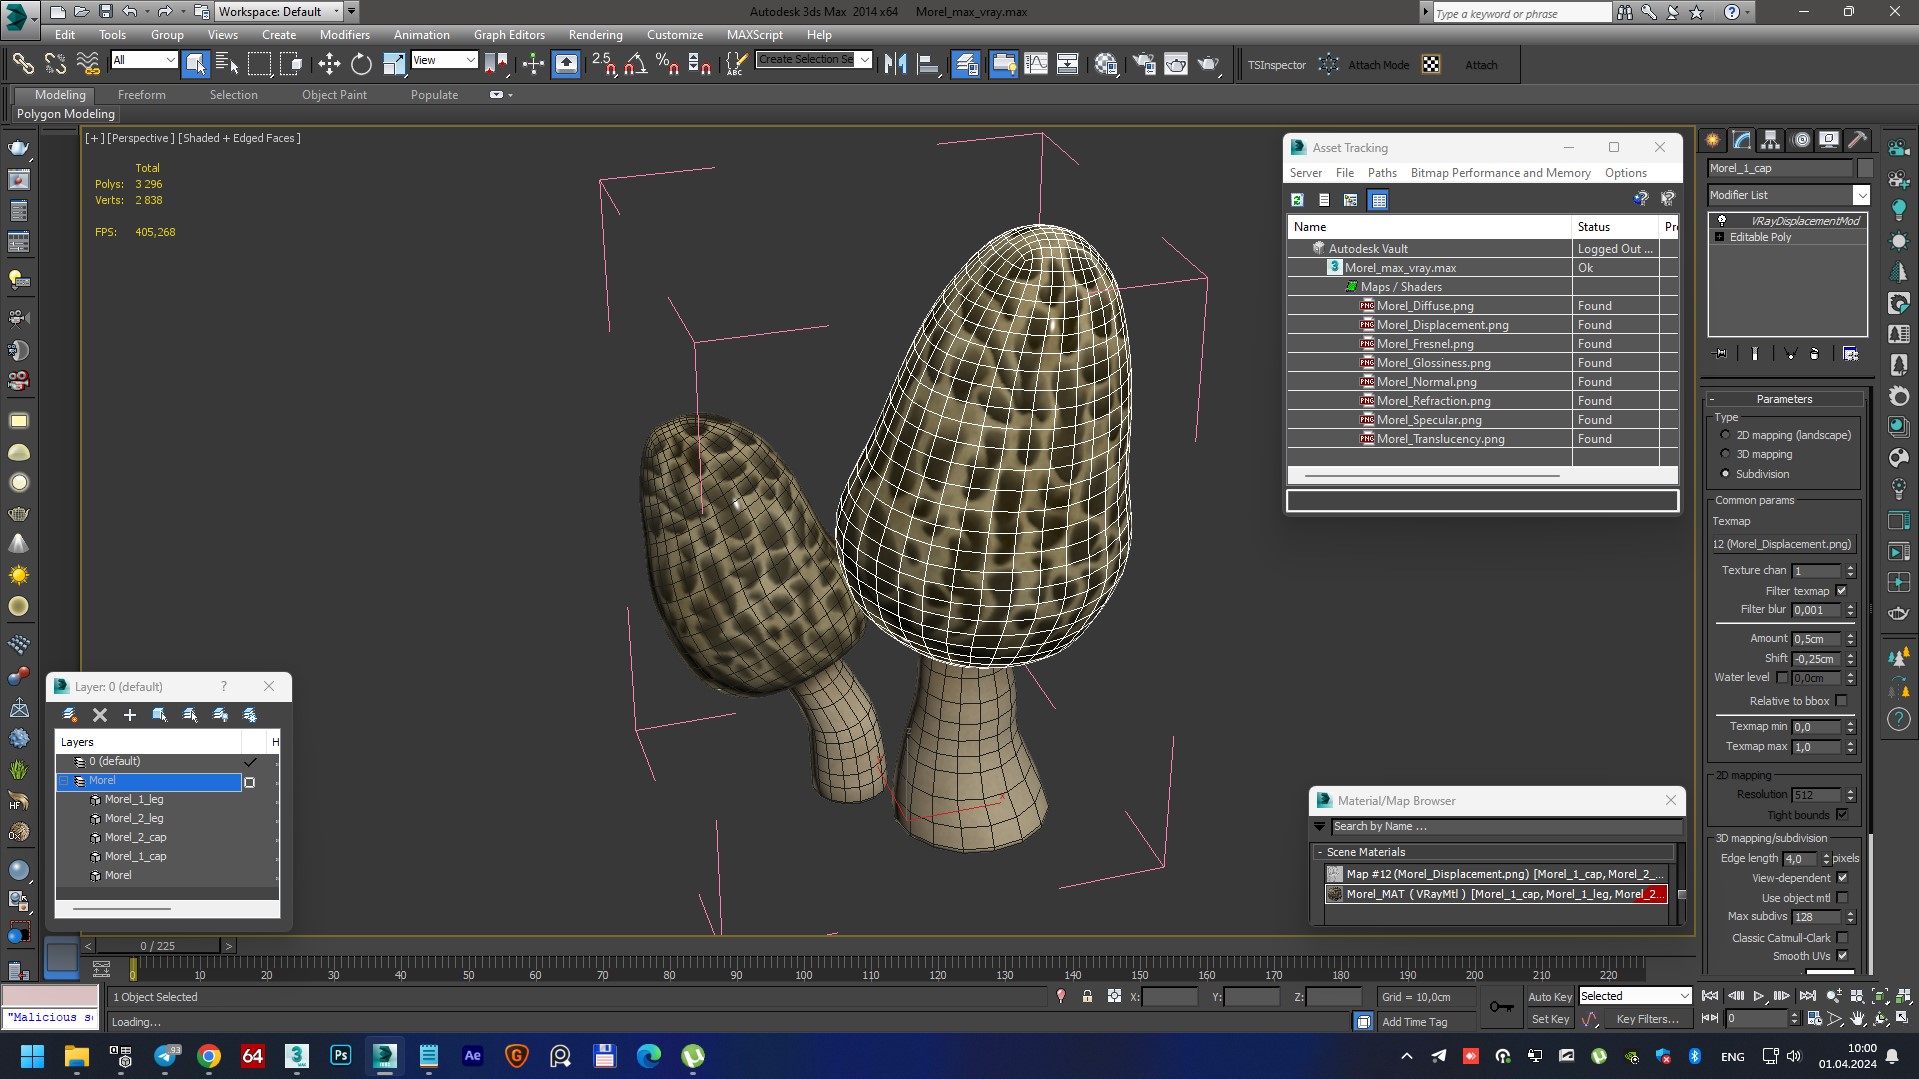
Task: Click Pin Stack under modifier list
Action: [x=1721, y=353]
